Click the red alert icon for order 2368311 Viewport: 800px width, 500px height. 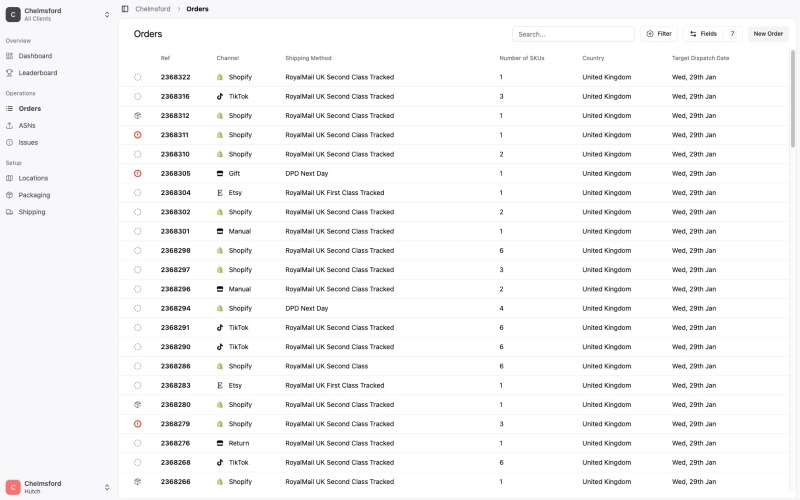(138, 135)
